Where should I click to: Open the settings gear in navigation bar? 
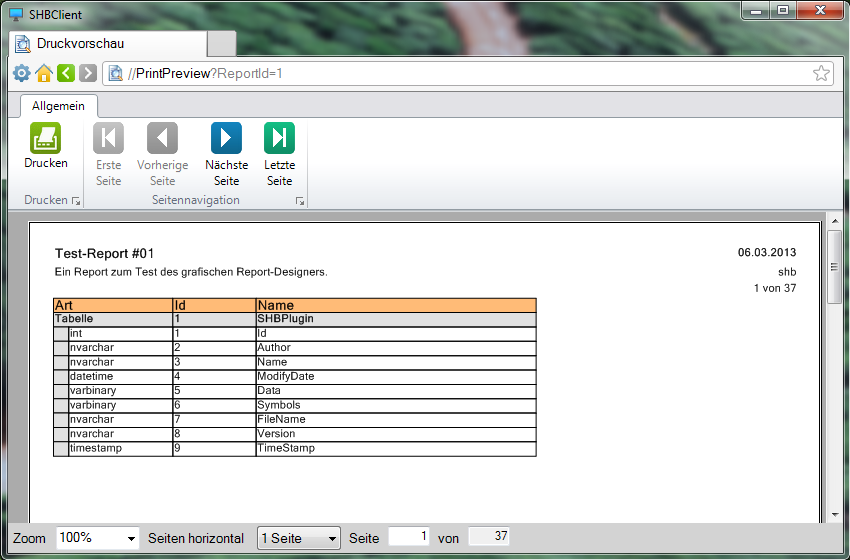[22, 73]
